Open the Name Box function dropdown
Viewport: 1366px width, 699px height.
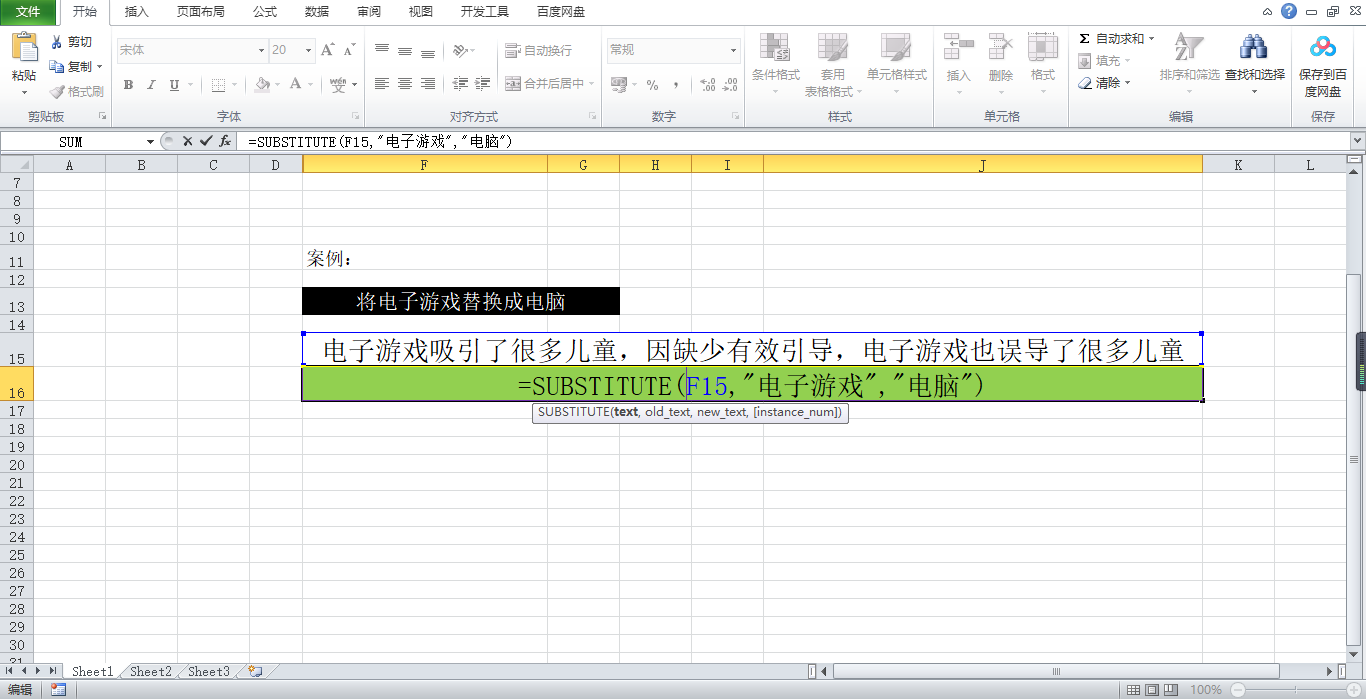click(x=151, y=142)
